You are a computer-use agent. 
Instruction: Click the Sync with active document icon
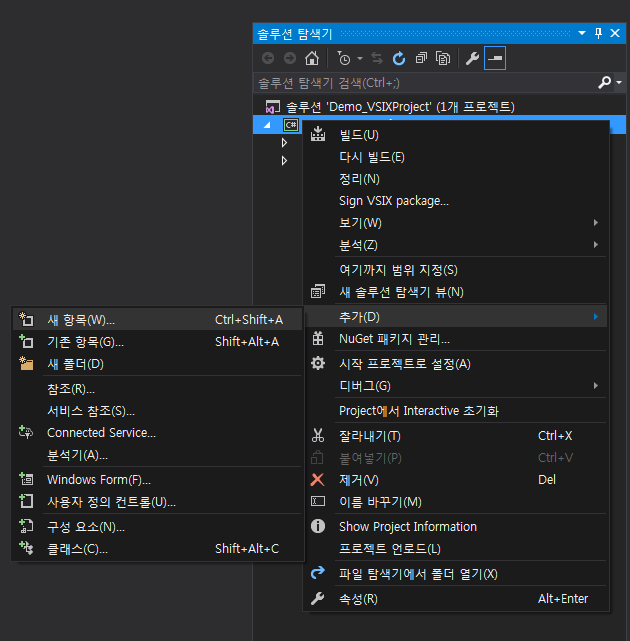pos(377,58)
